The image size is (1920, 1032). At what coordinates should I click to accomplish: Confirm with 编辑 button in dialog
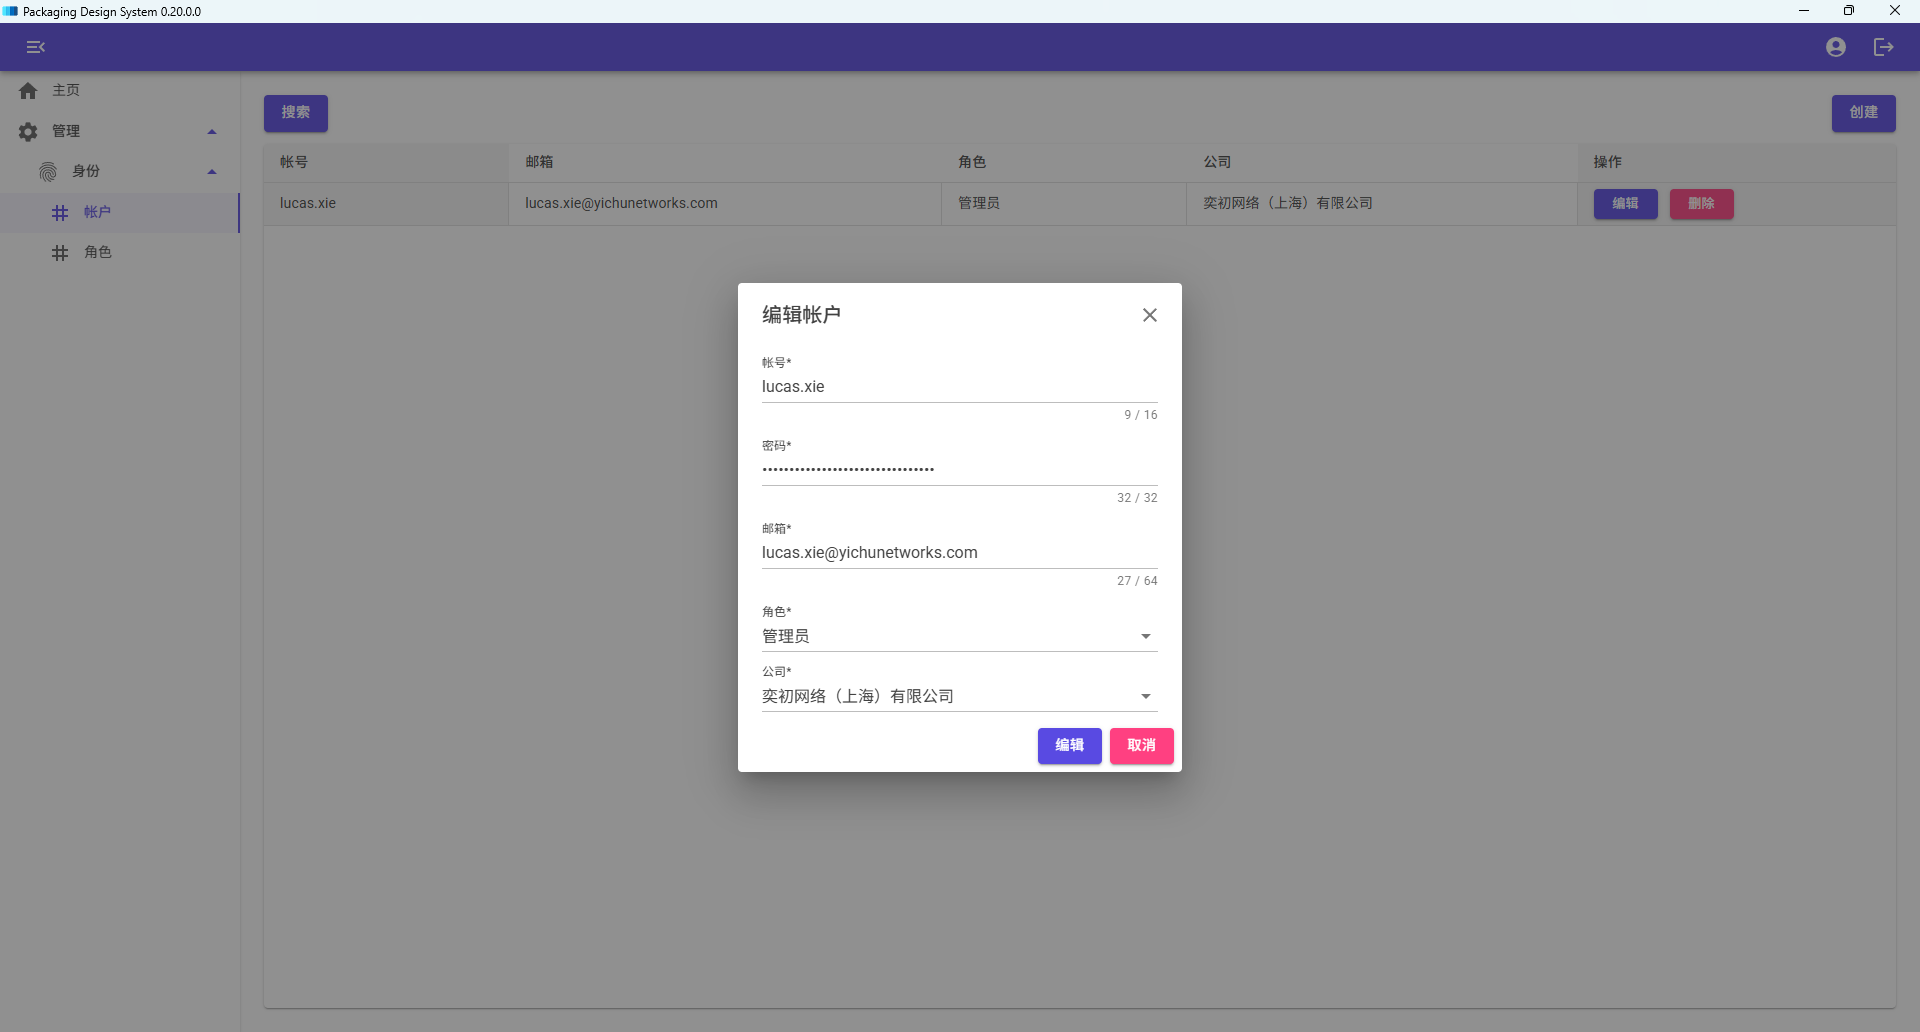[1070, 746]
